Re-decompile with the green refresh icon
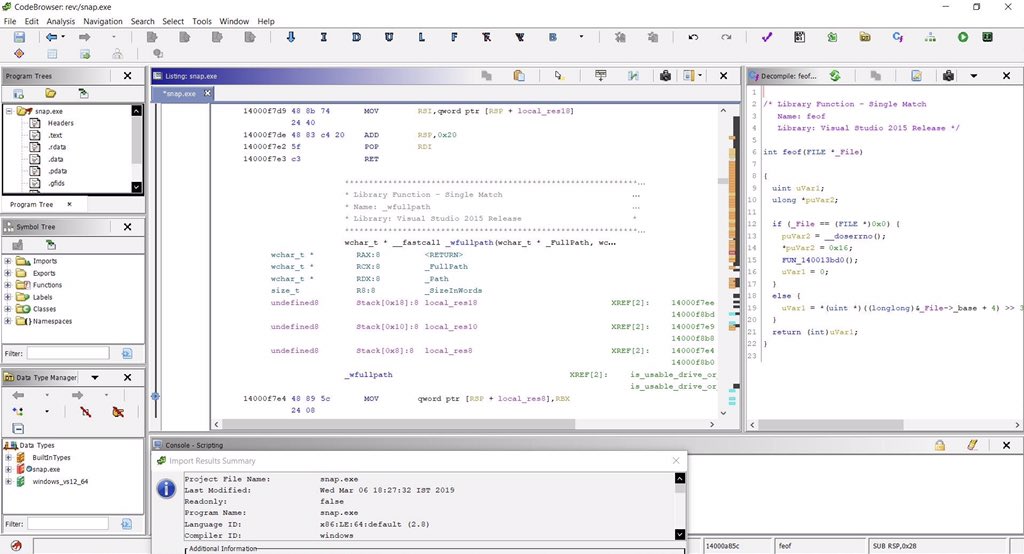Viewport: 1024px width, 554px height. coord(835,76)
